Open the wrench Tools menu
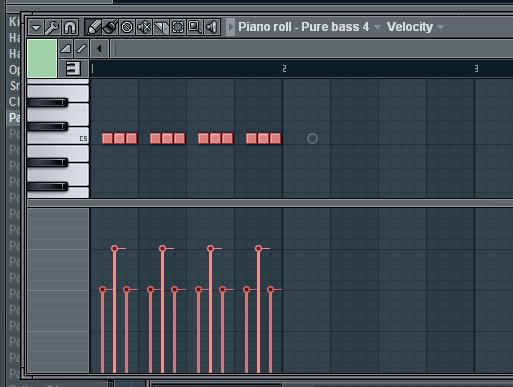The image size is (513, 387). 52,27
